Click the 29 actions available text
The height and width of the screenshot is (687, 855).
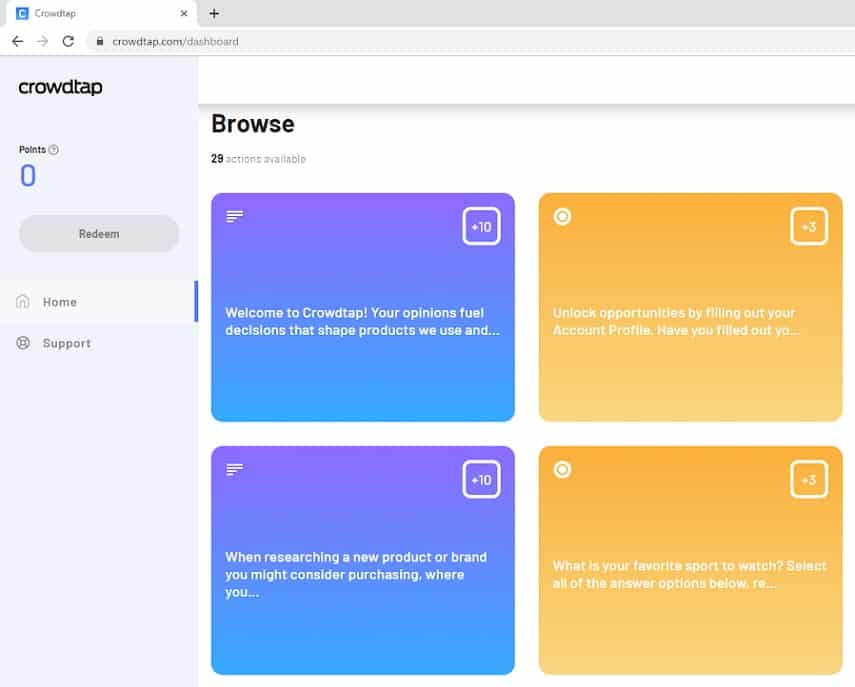click(x=258, y=159)
